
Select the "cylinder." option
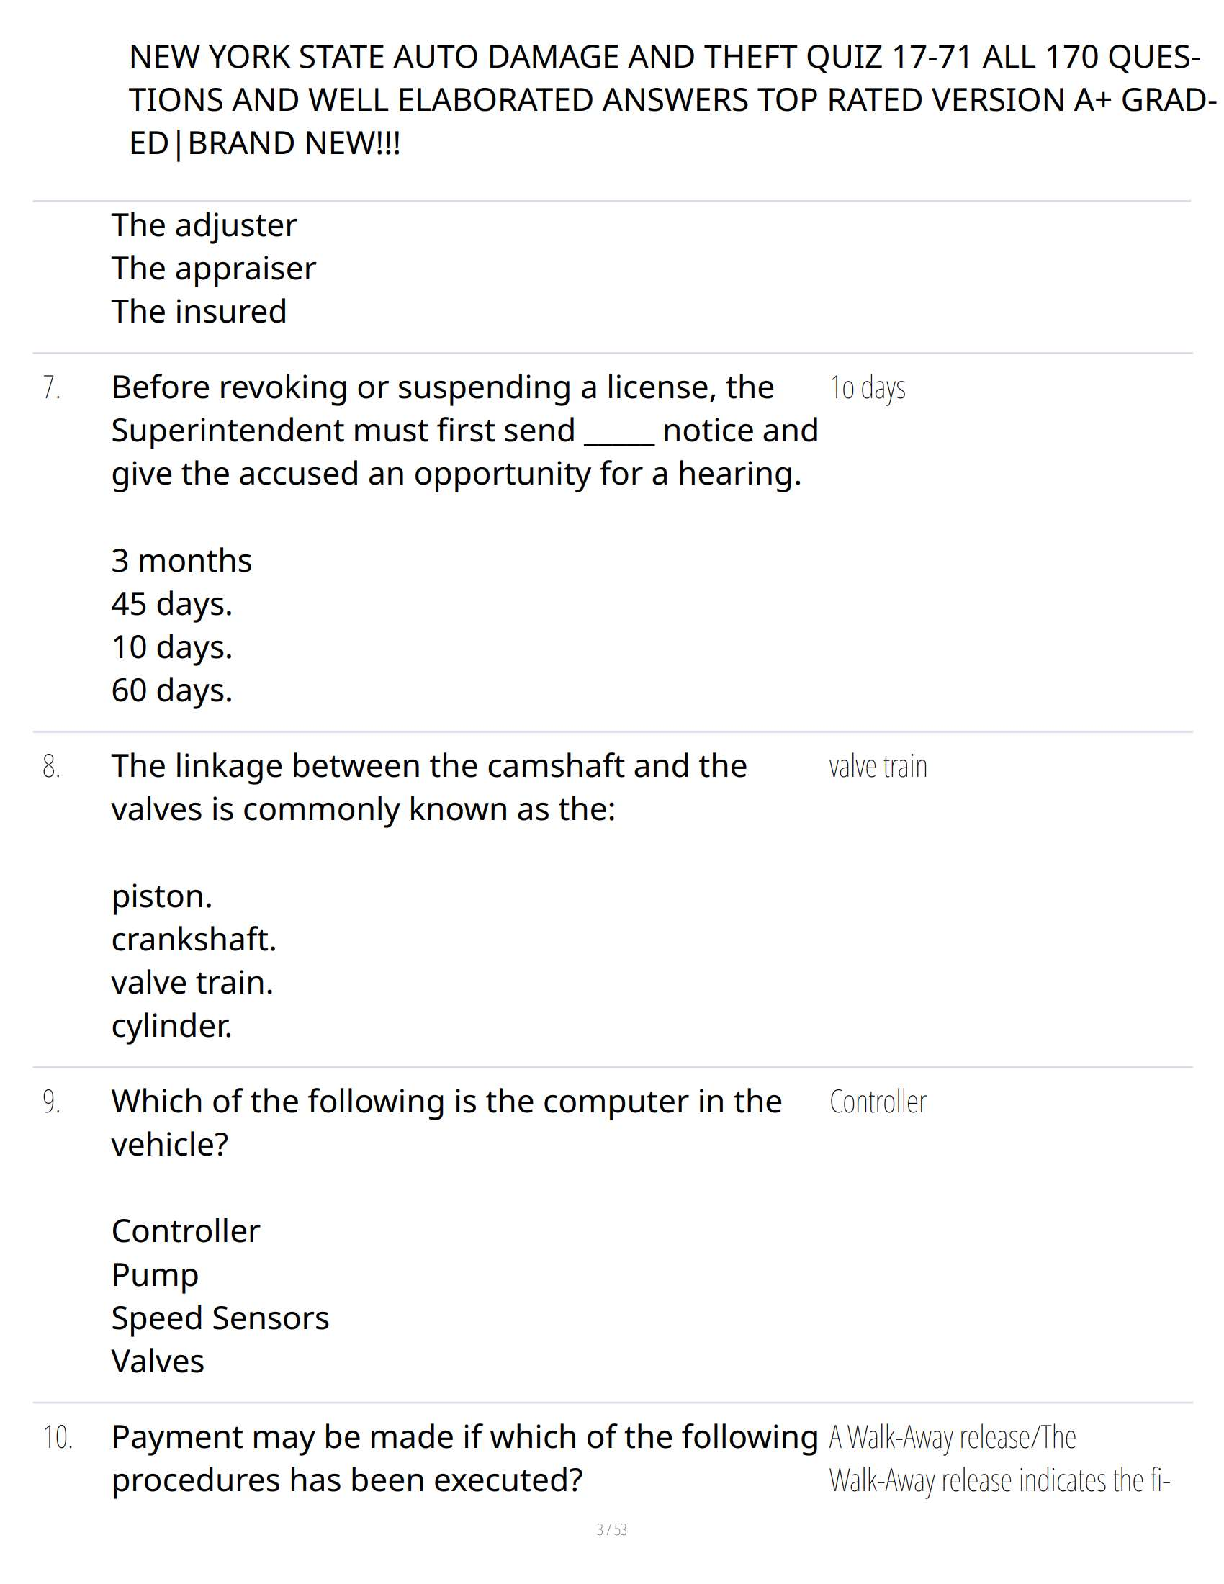[x=171, y=1026]
